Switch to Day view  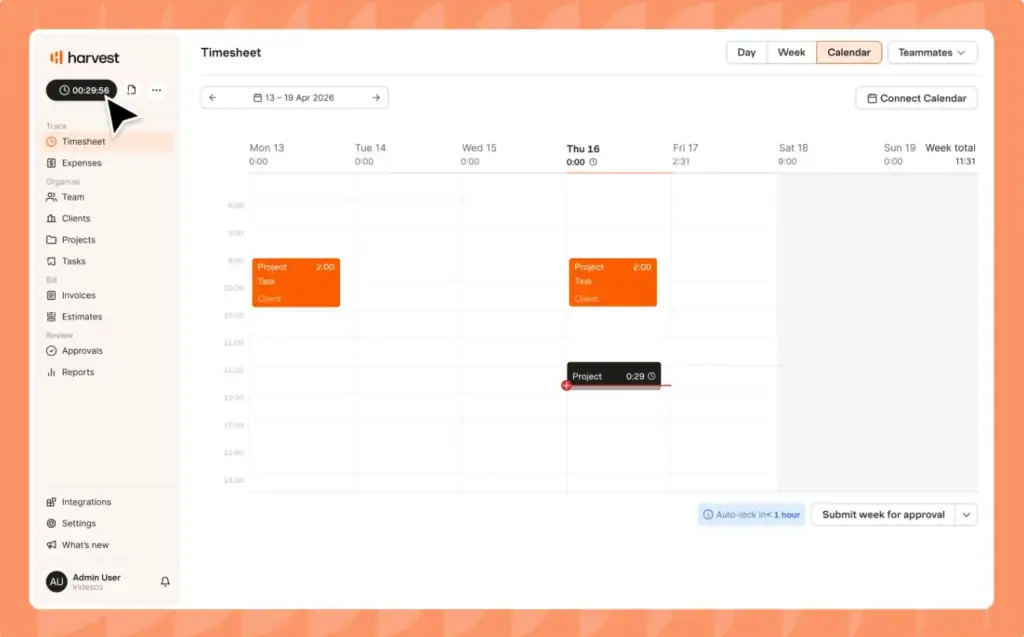(746, 52)
